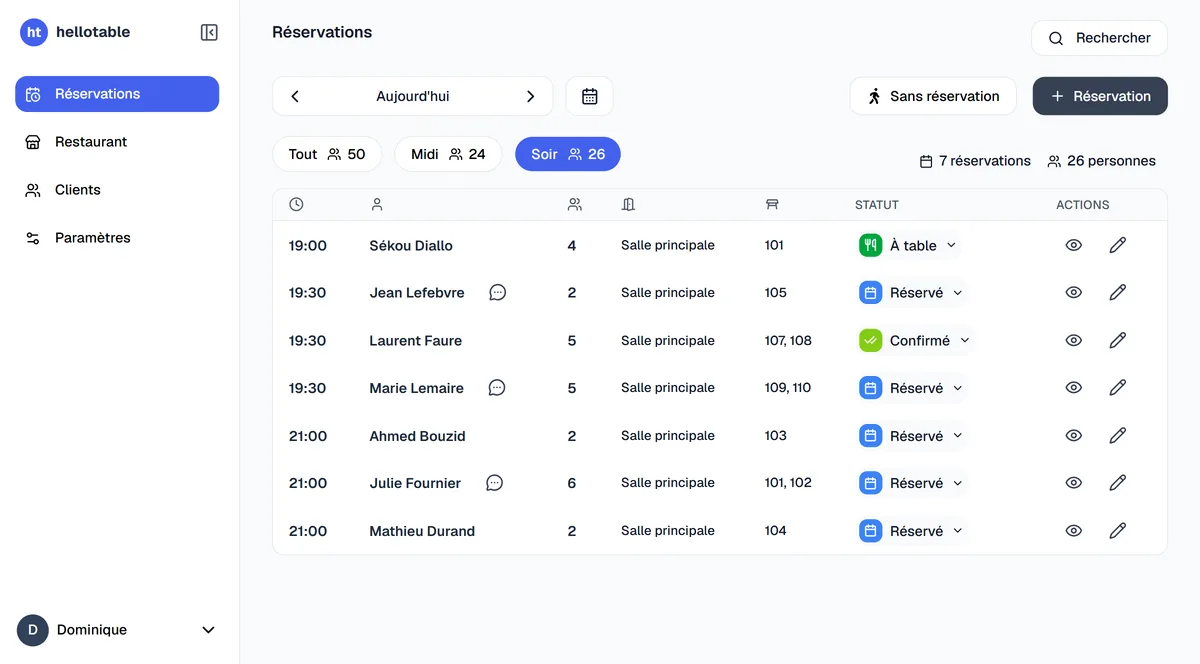Edit Sékou Diallo reservation pencil icon
Image resolution: width=1200 pixels, height=664 pixels.
coord(1118,245)
